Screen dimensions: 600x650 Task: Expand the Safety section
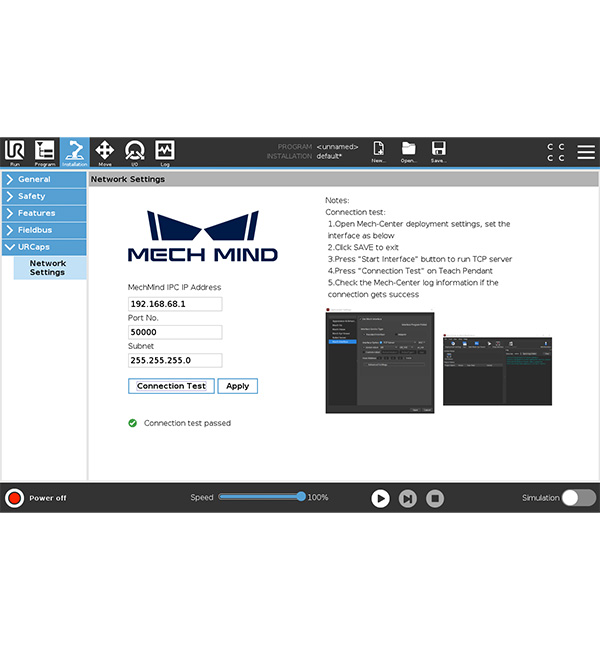[x=44, y=196]
